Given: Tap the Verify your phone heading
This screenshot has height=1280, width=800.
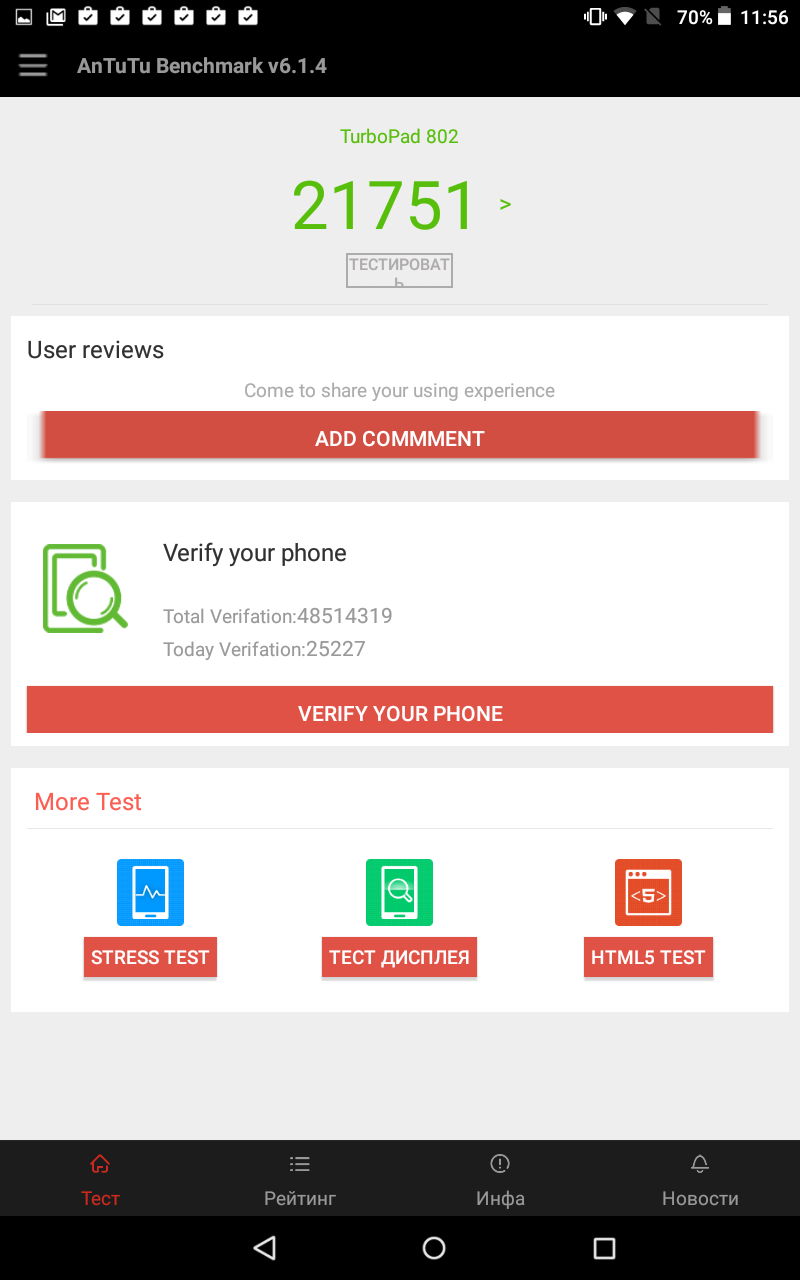Looking at the screenshot, I should coord(255,553).
